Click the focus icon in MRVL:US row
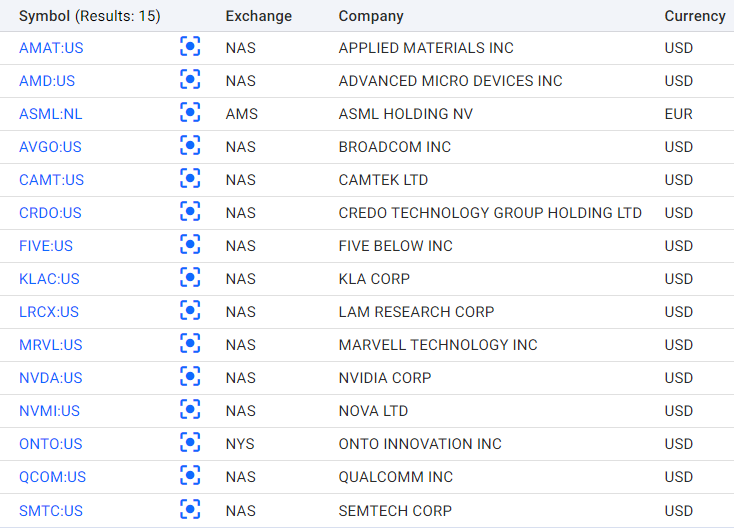 coord(190,344)
